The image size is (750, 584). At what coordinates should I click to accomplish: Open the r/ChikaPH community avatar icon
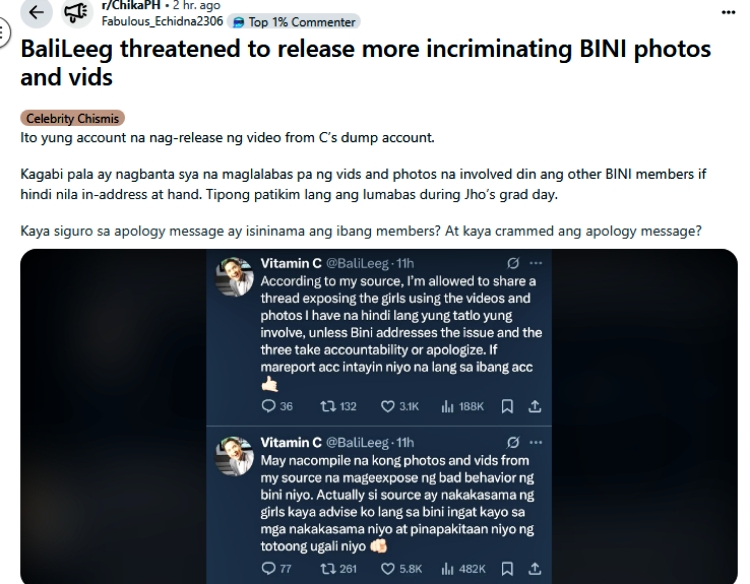click(x=77, y=12)
